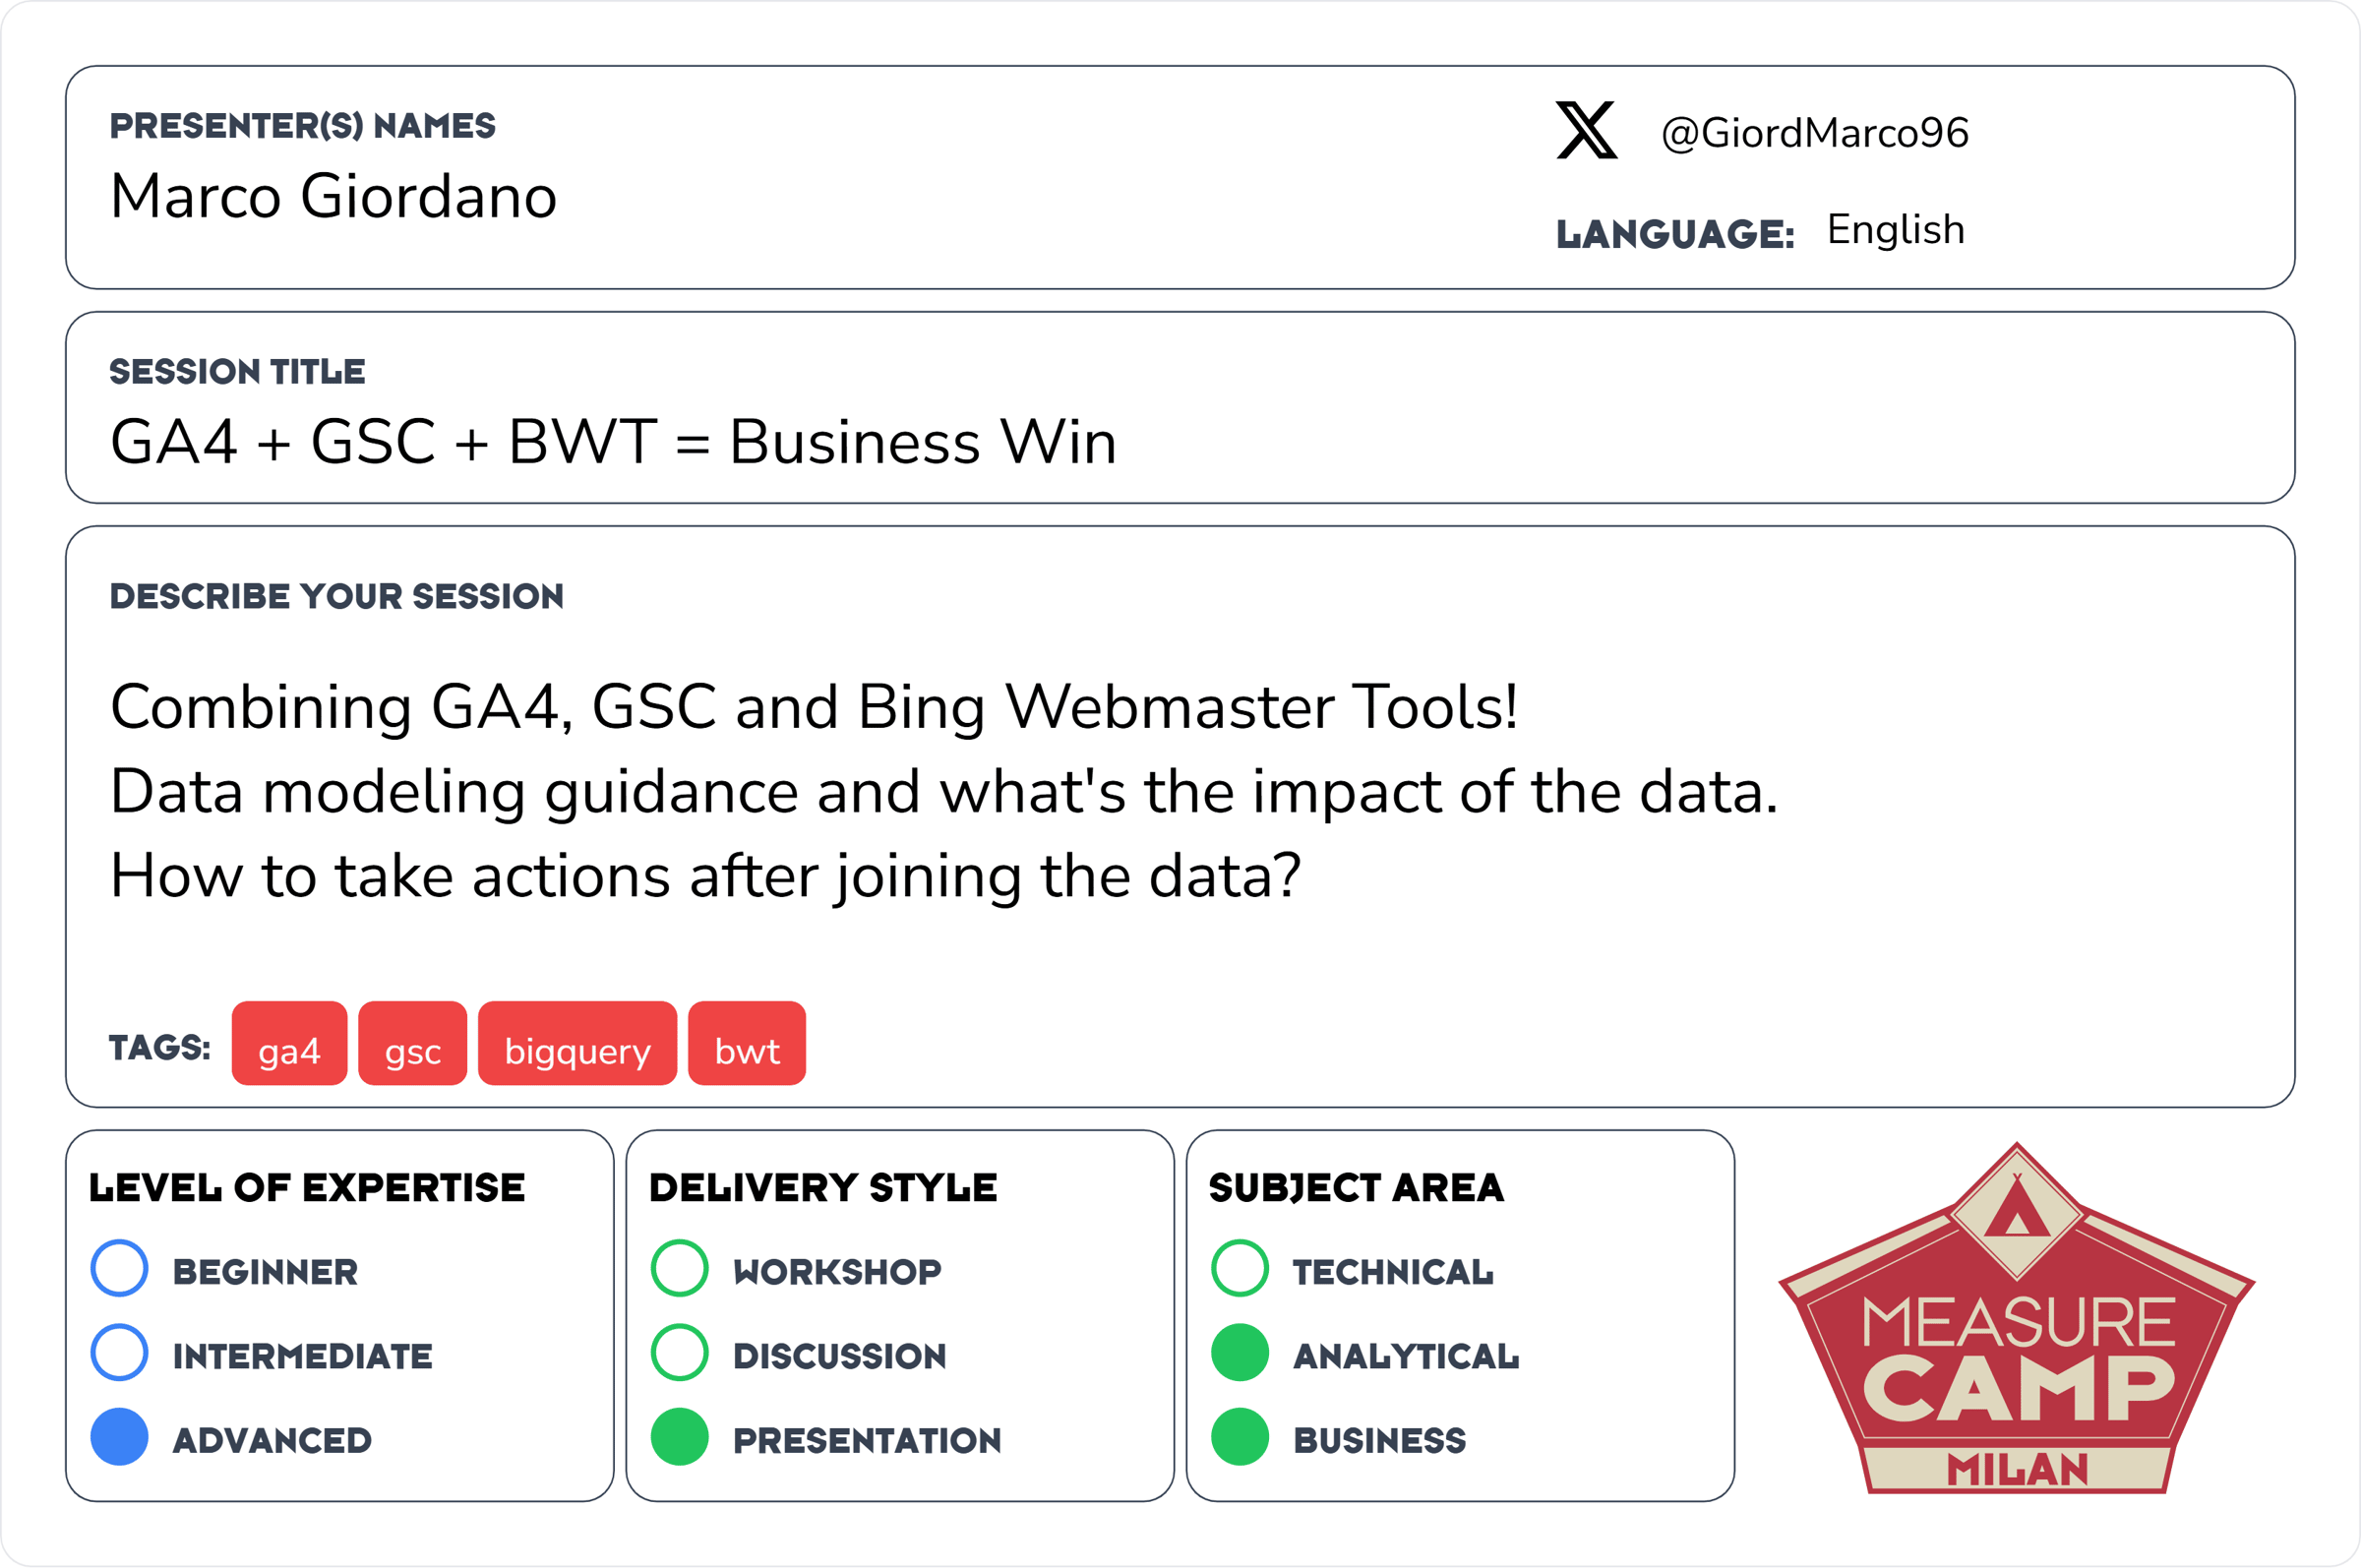Viewport: 2361px width, 1568px height.
Task: Click the X (Twitter) logo icon
Action: (x=1586, y=131)
